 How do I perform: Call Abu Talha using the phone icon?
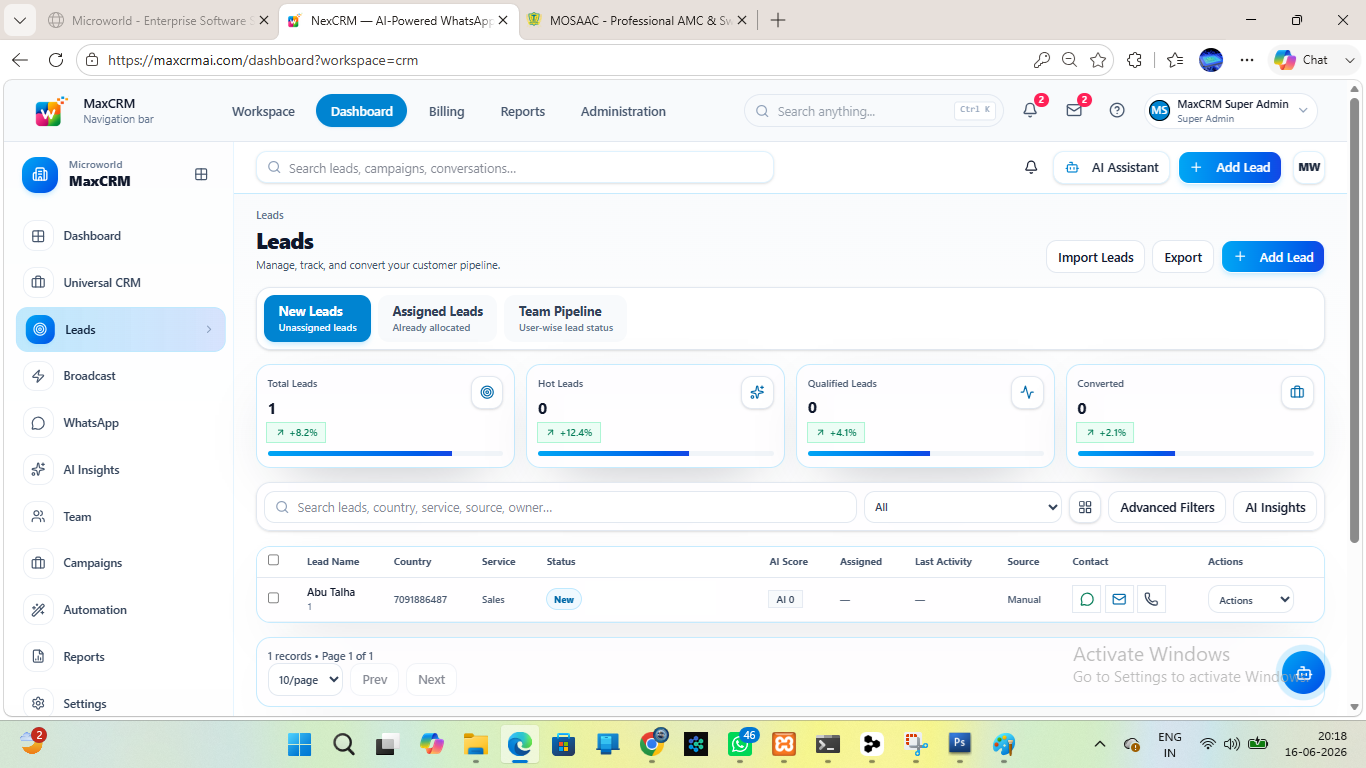coord(1151,600)
